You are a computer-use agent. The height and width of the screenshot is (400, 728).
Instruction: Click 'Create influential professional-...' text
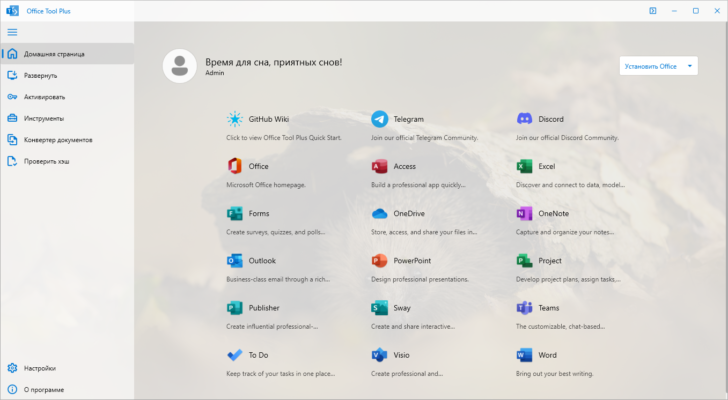pyautogui.click(x=272, y=327)
